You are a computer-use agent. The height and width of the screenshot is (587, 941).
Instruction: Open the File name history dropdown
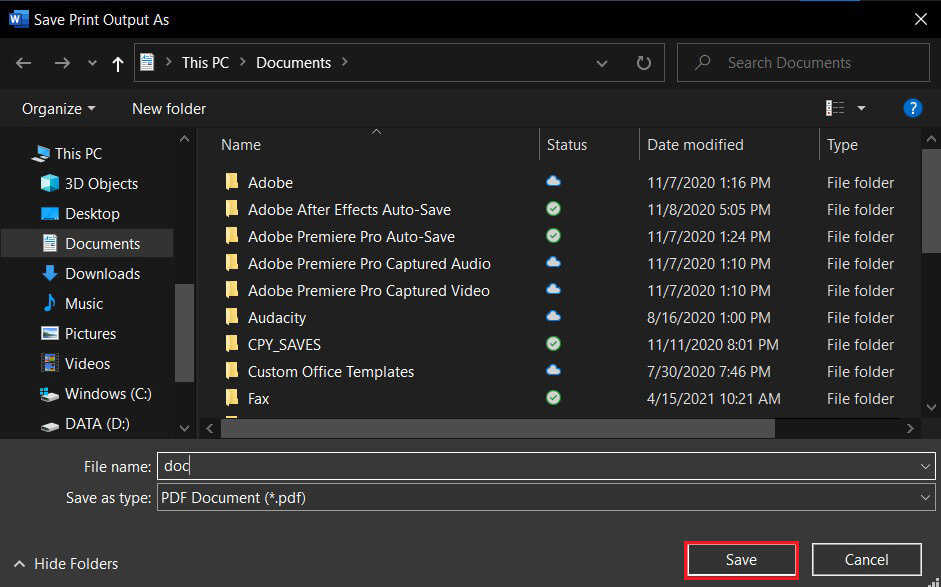(x=925, y=466)
